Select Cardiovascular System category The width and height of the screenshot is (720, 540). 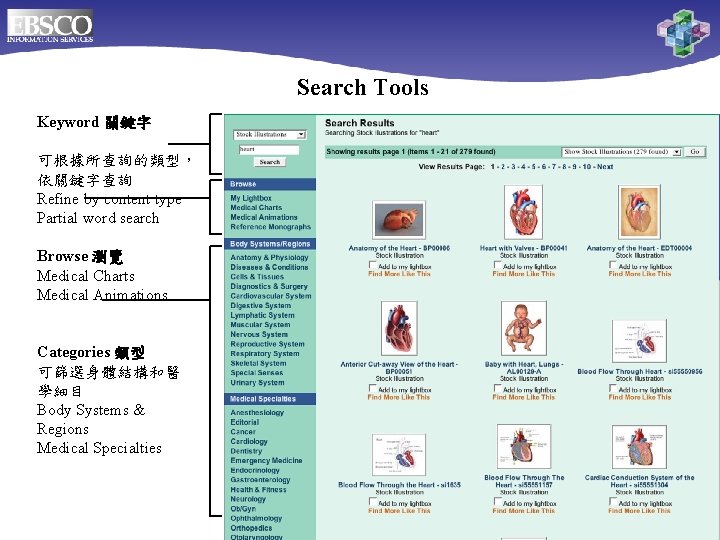[271, 296]
